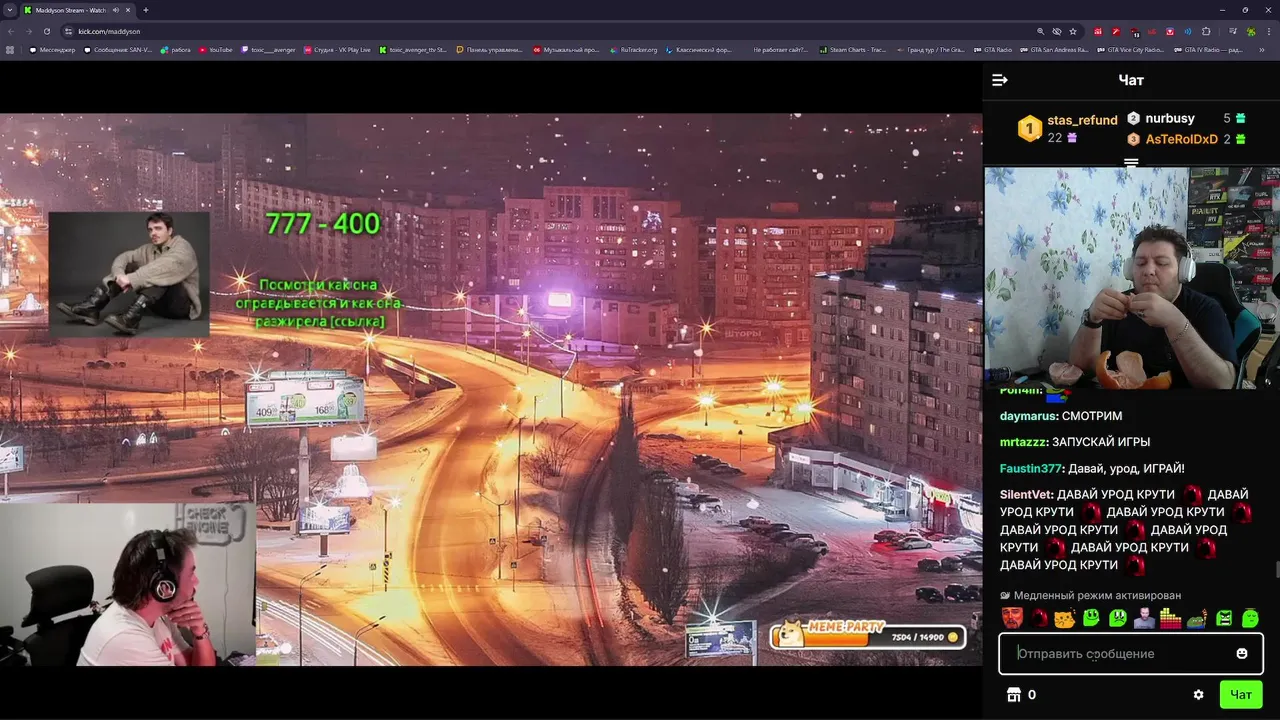1280x720 pixels.
Task: Insert the red-faced man emote
Action: coord(1012,618)
